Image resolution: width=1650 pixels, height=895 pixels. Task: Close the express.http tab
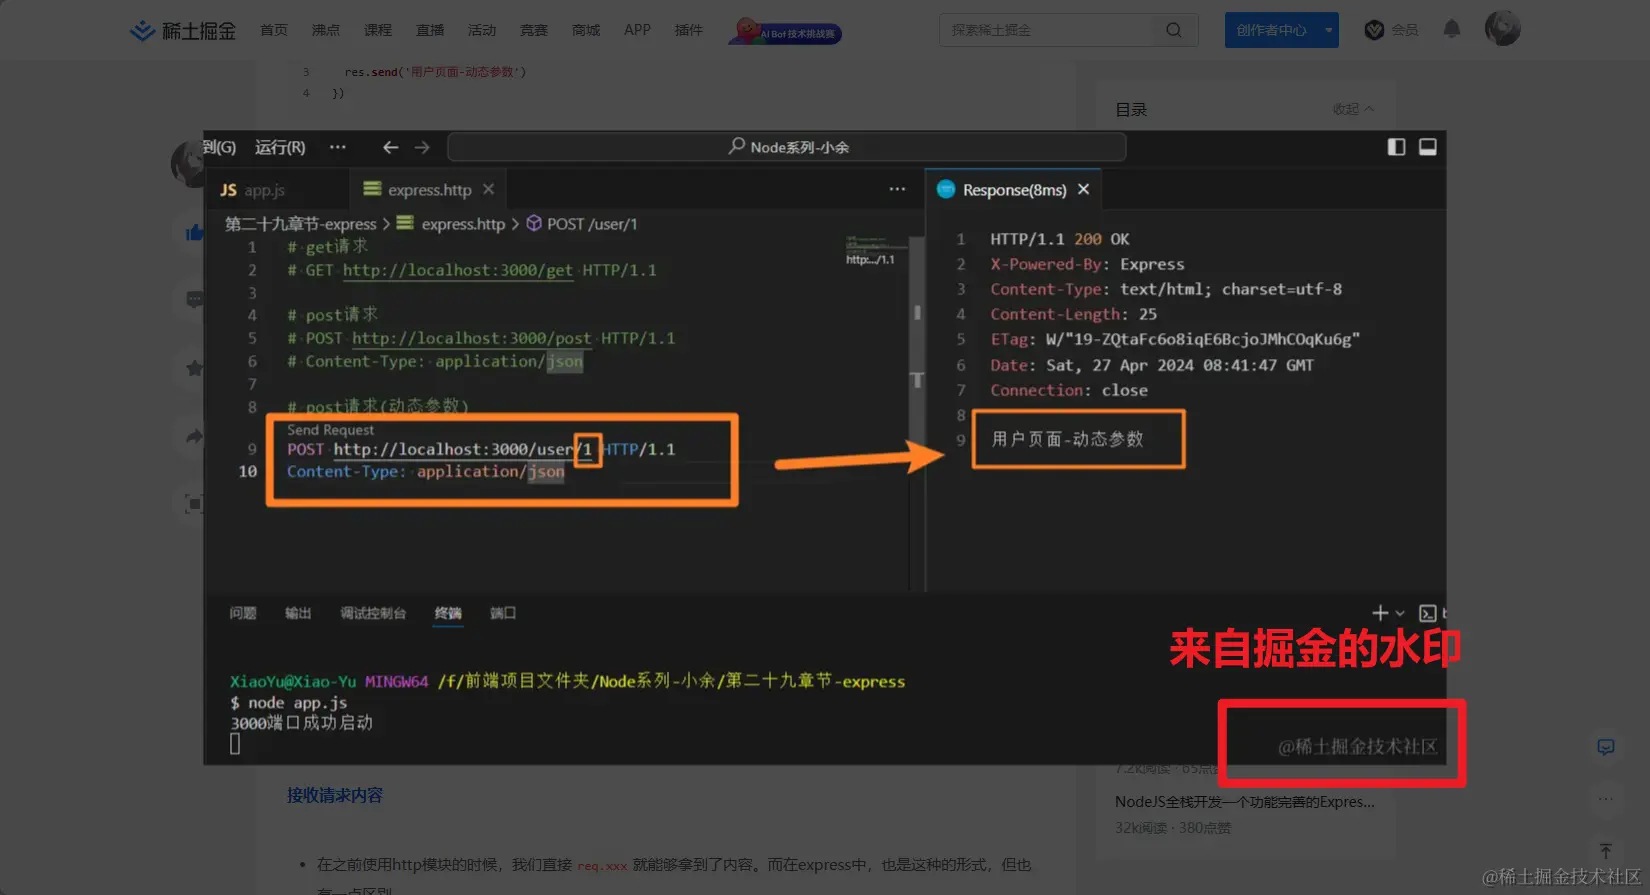coord(489,189)
